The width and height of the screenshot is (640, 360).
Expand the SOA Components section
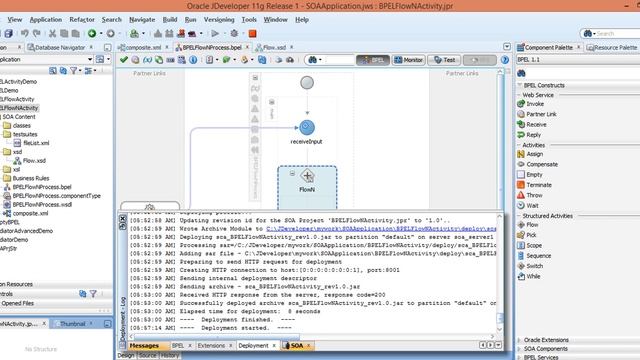click(x=519, y=349)
